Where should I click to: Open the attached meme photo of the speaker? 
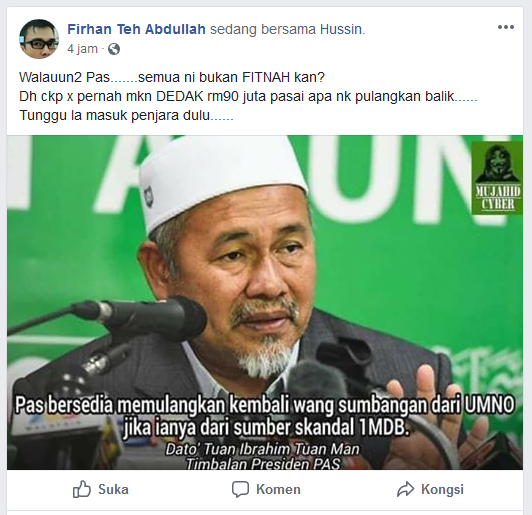[x=265, y=302]
